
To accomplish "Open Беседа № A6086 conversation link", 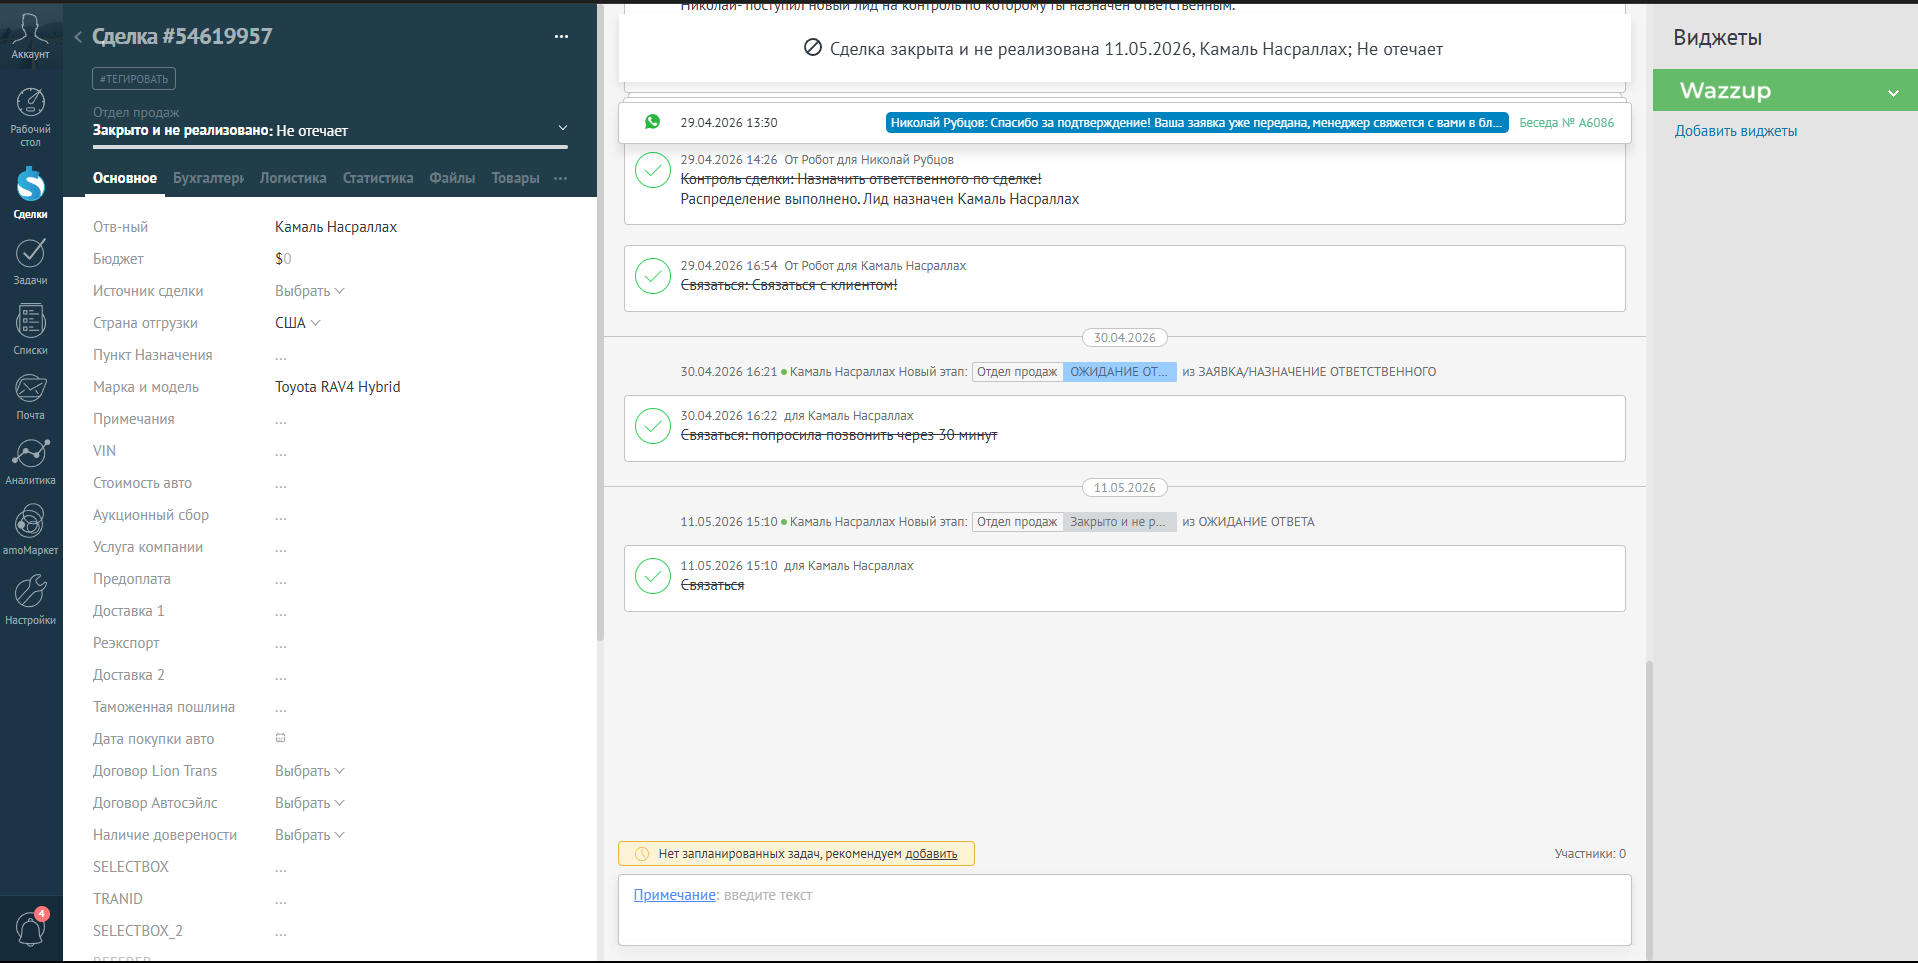I will (1566, 122).
